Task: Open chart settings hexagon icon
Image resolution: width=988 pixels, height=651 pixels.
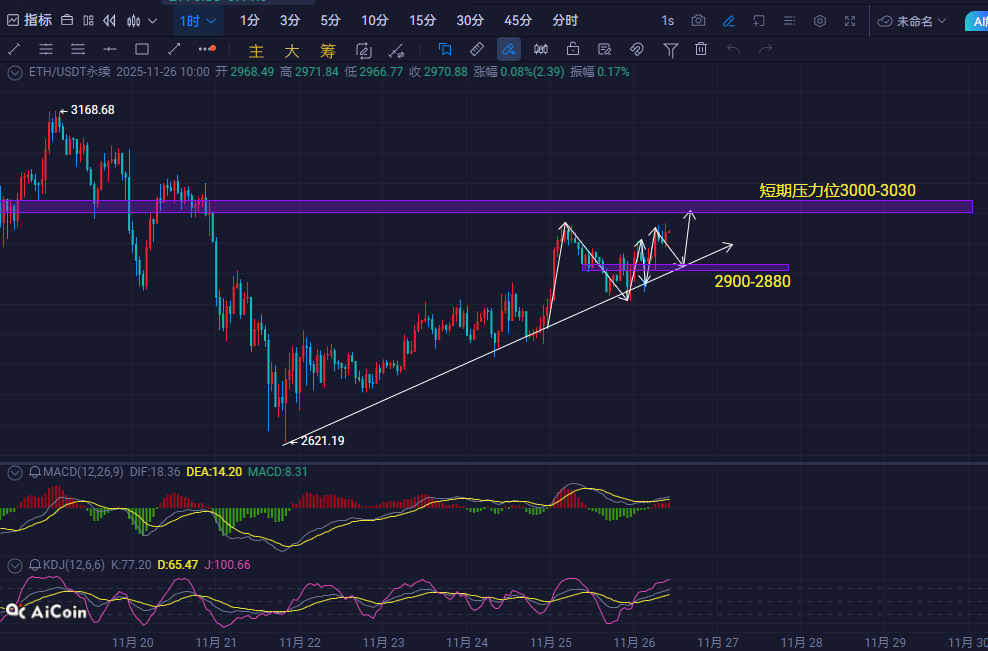Action: (820, 20)
